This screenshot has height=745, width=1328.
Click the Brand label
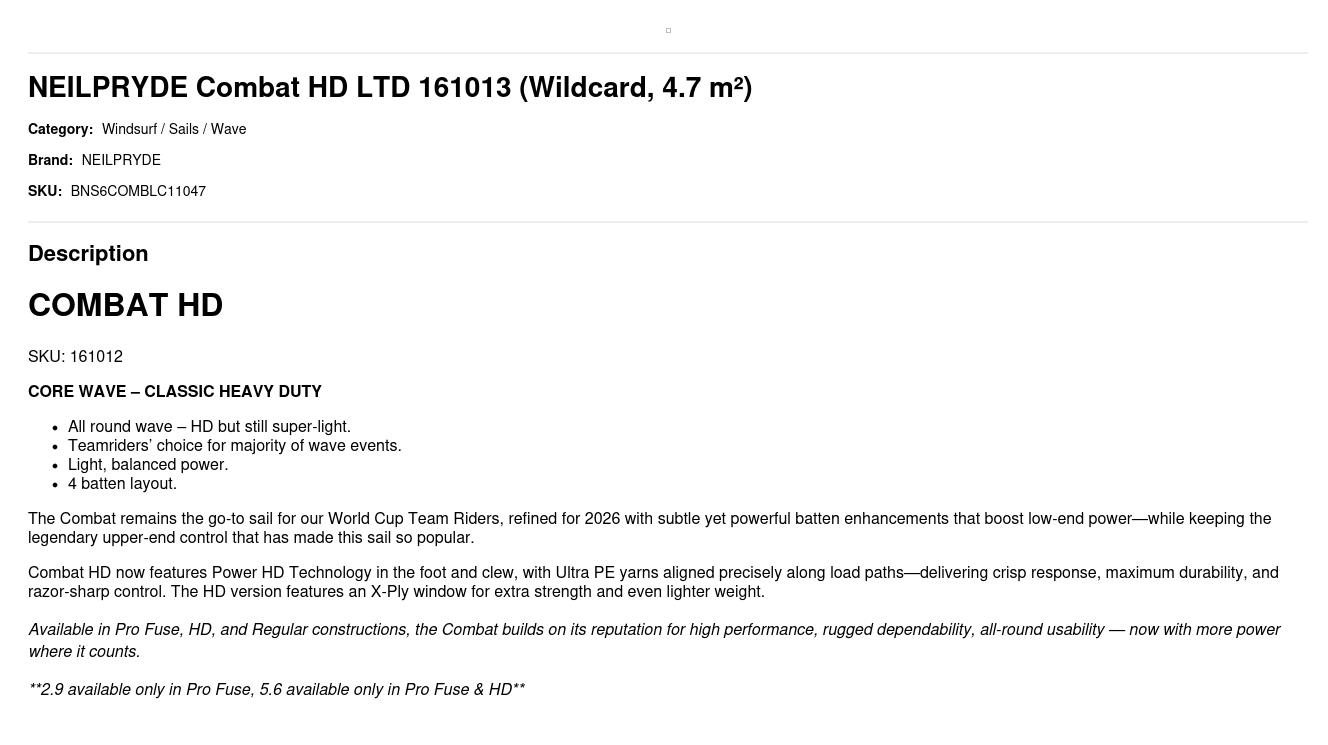50,160
